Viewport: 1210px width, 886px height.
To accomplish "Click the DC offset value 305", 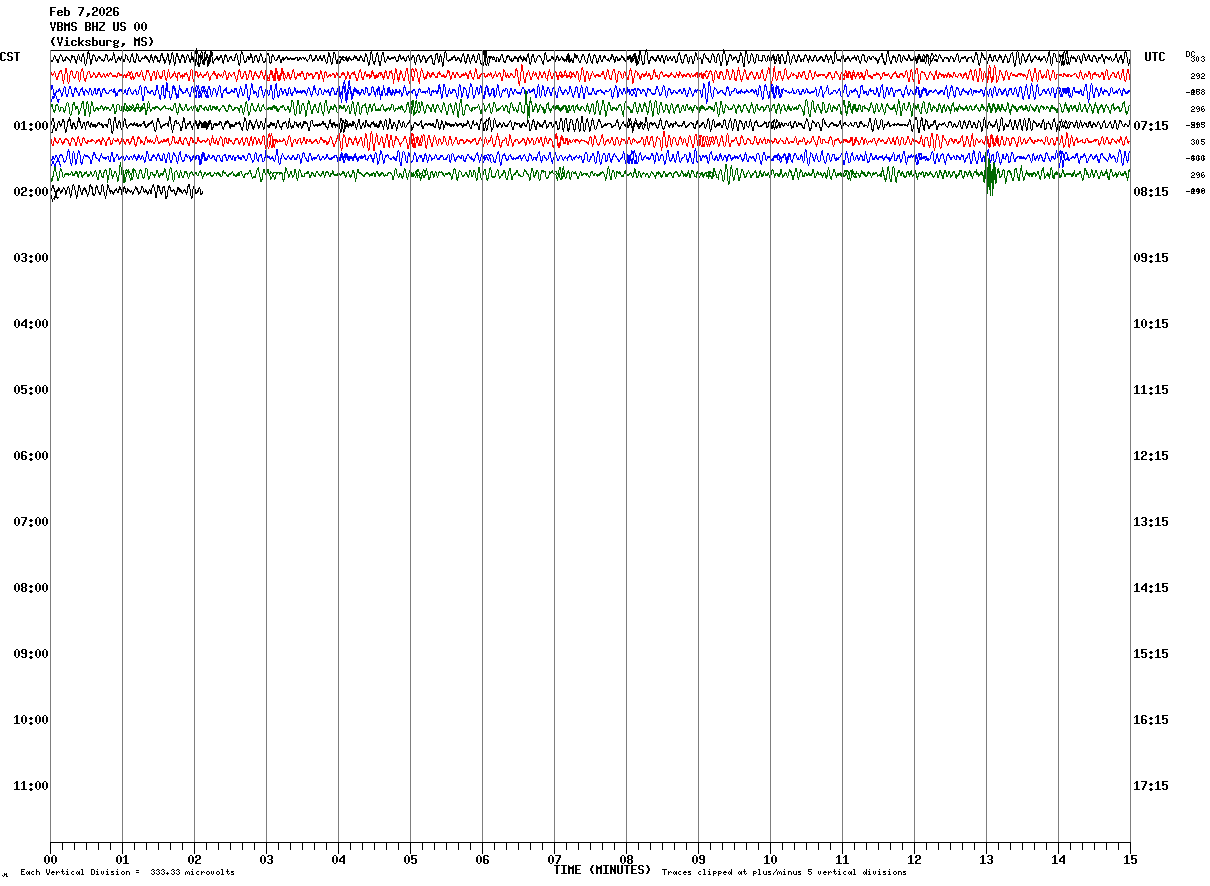I will (x=1197, y=142).
